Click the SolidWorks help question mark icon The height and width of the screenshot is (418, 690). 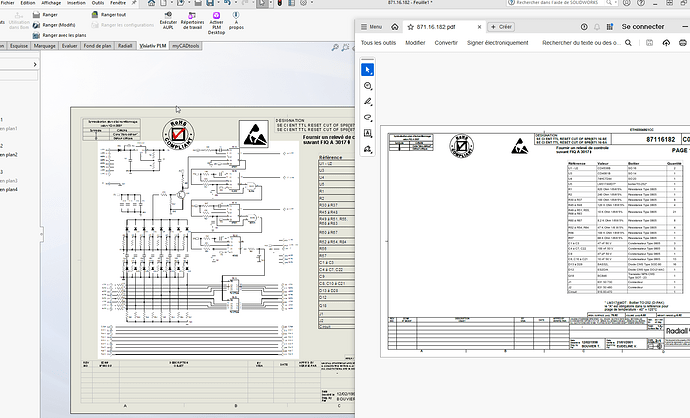point(641,3)
